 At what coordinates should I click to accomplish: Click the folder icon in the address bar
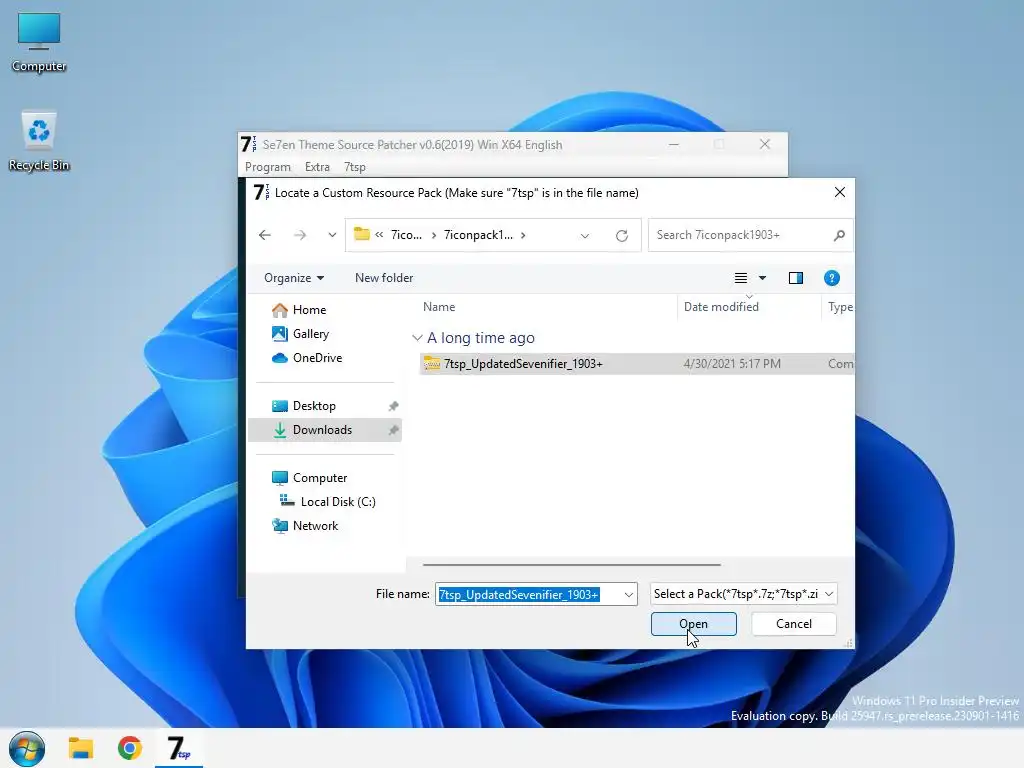tap(361, 234)
